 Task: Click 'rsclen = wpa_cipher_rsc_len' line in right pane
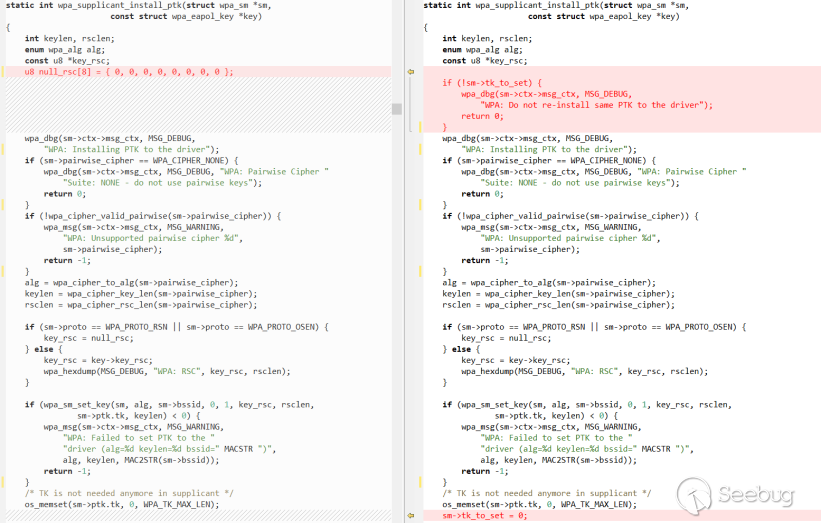point(558,304)
